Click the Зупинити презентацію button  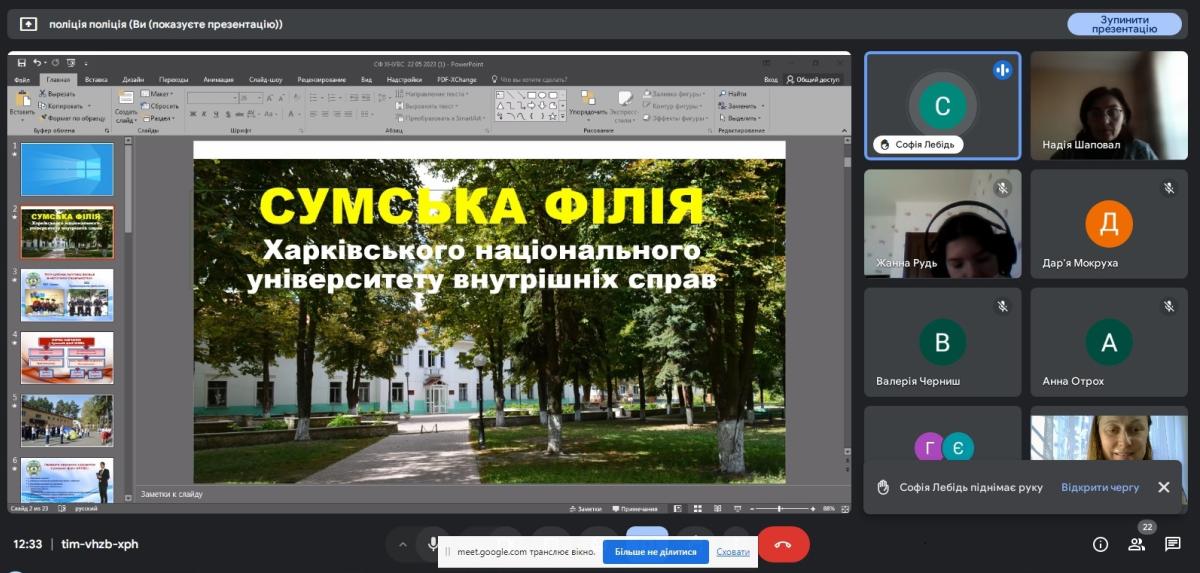[1124, 24]
